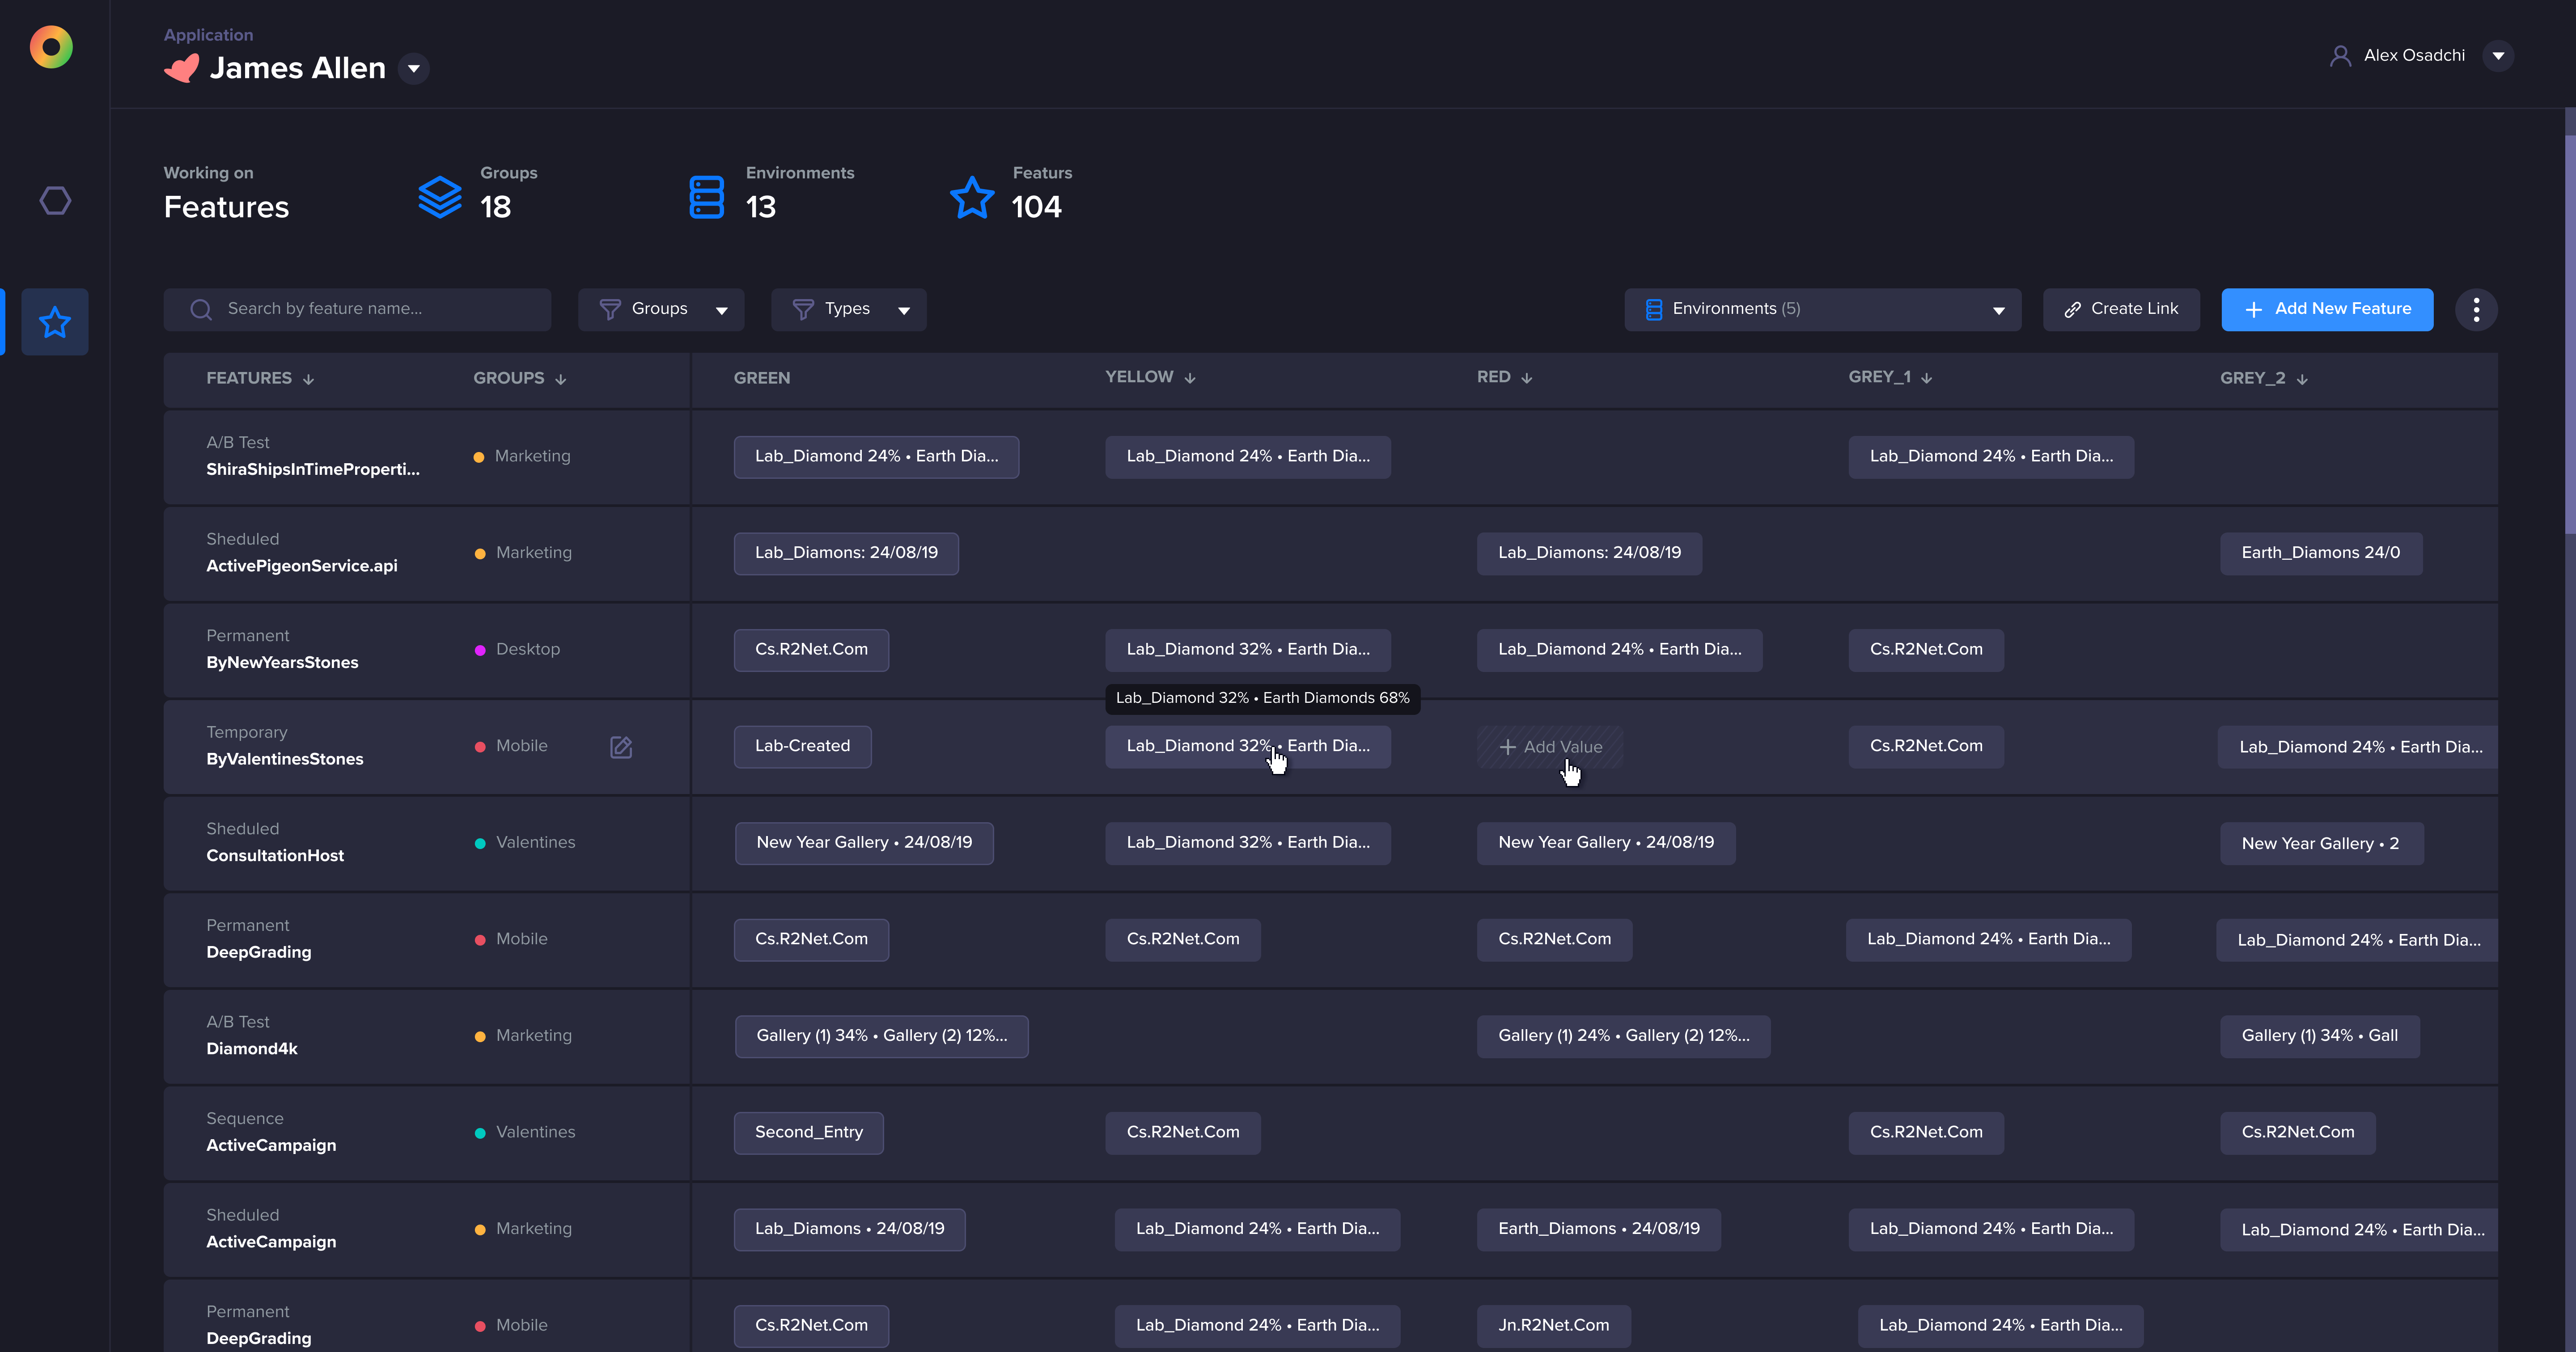This screenshot has width=2576, height=1352.
Task: Sort by GREY_2 column arrow
Action: coord(2302,379)
